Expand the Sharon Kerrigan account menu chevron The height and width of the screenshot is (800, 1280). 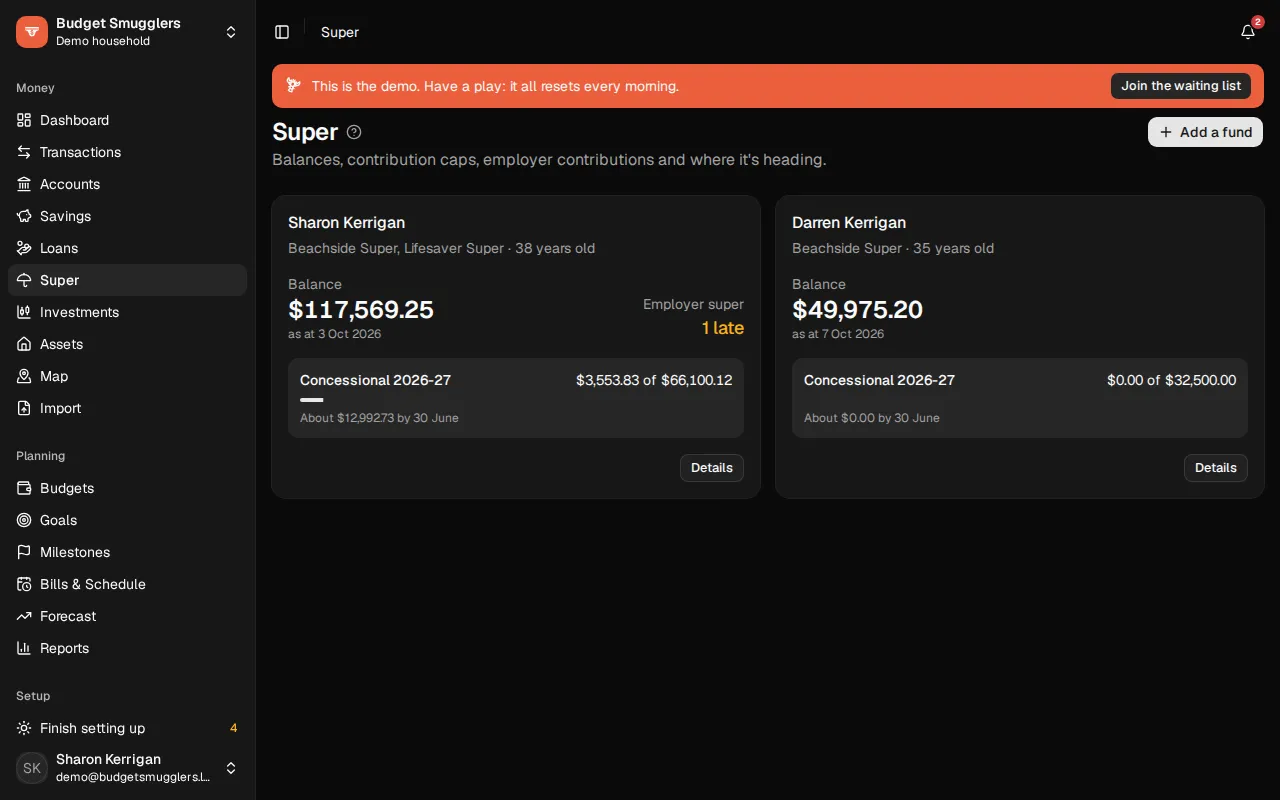pos(231,768)
